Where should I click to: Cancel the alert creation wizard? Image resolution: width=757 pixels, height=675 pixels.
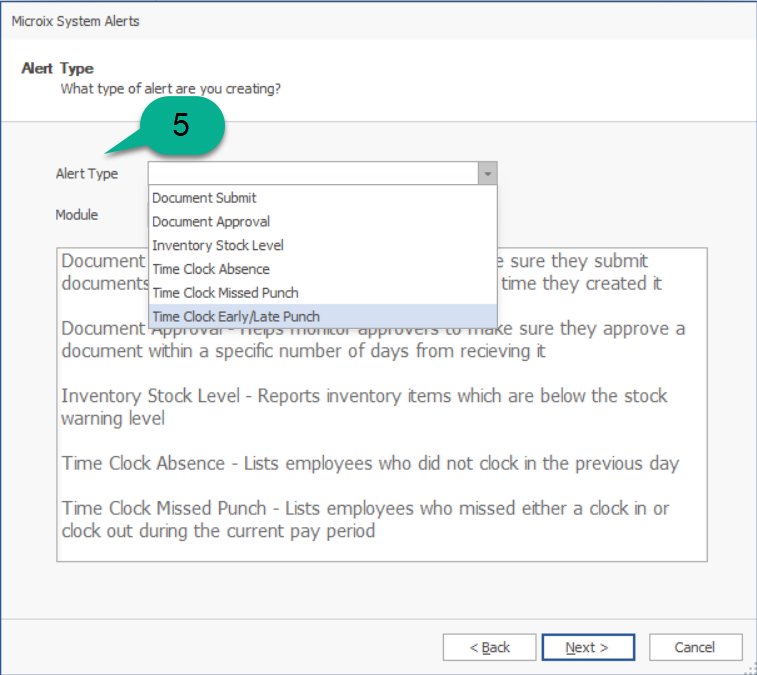click(695, 648)
